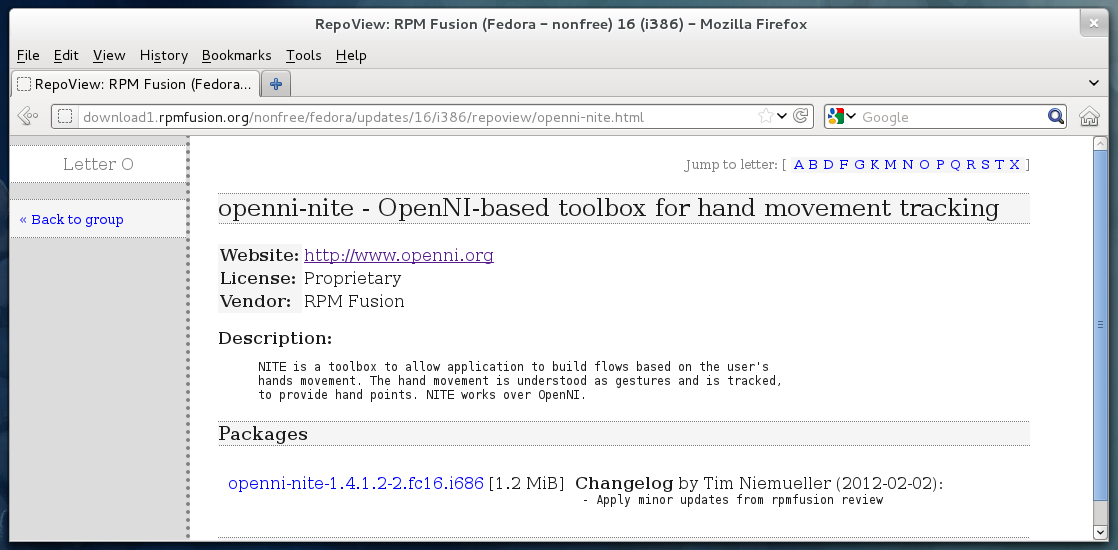Close the Firefox window
1118x550 pixels.
(1093, 24)
